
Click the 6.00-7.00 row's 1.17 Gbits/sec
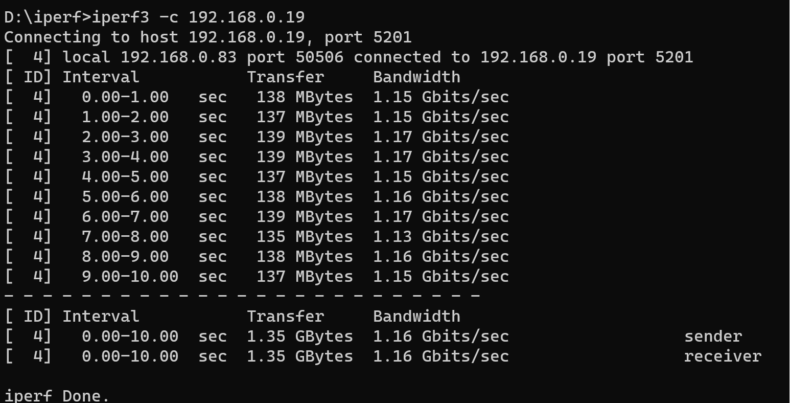tap(441, 217)
